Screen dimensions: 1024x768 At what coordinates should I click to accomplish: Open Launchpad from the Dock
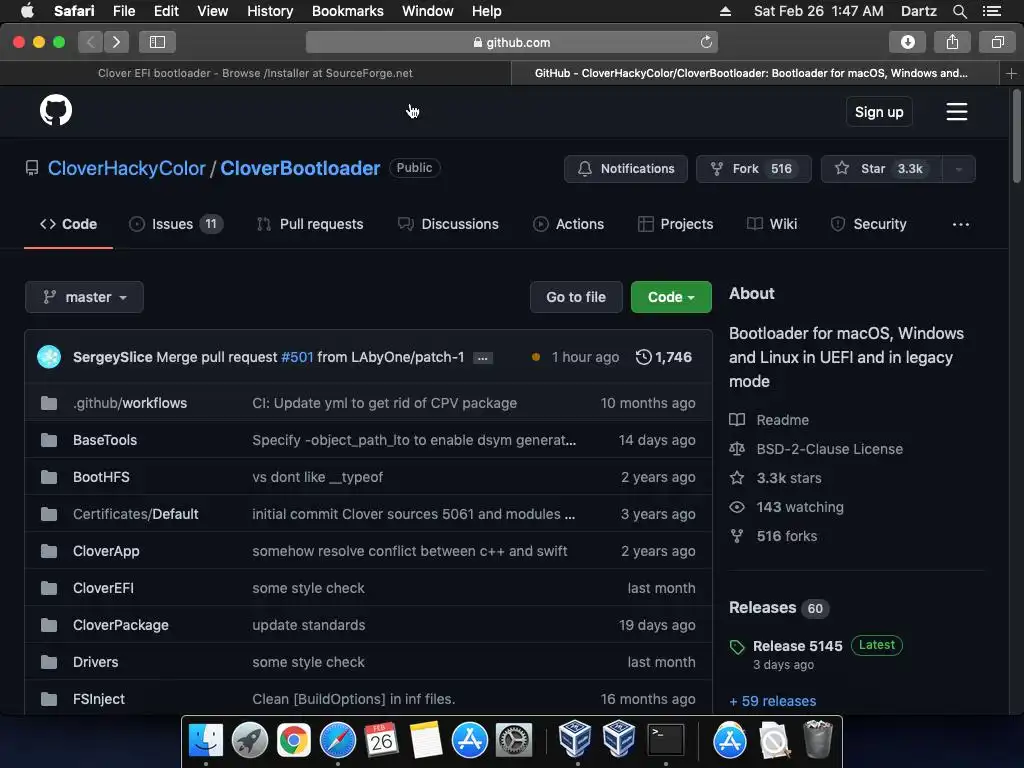click(249, 741)
